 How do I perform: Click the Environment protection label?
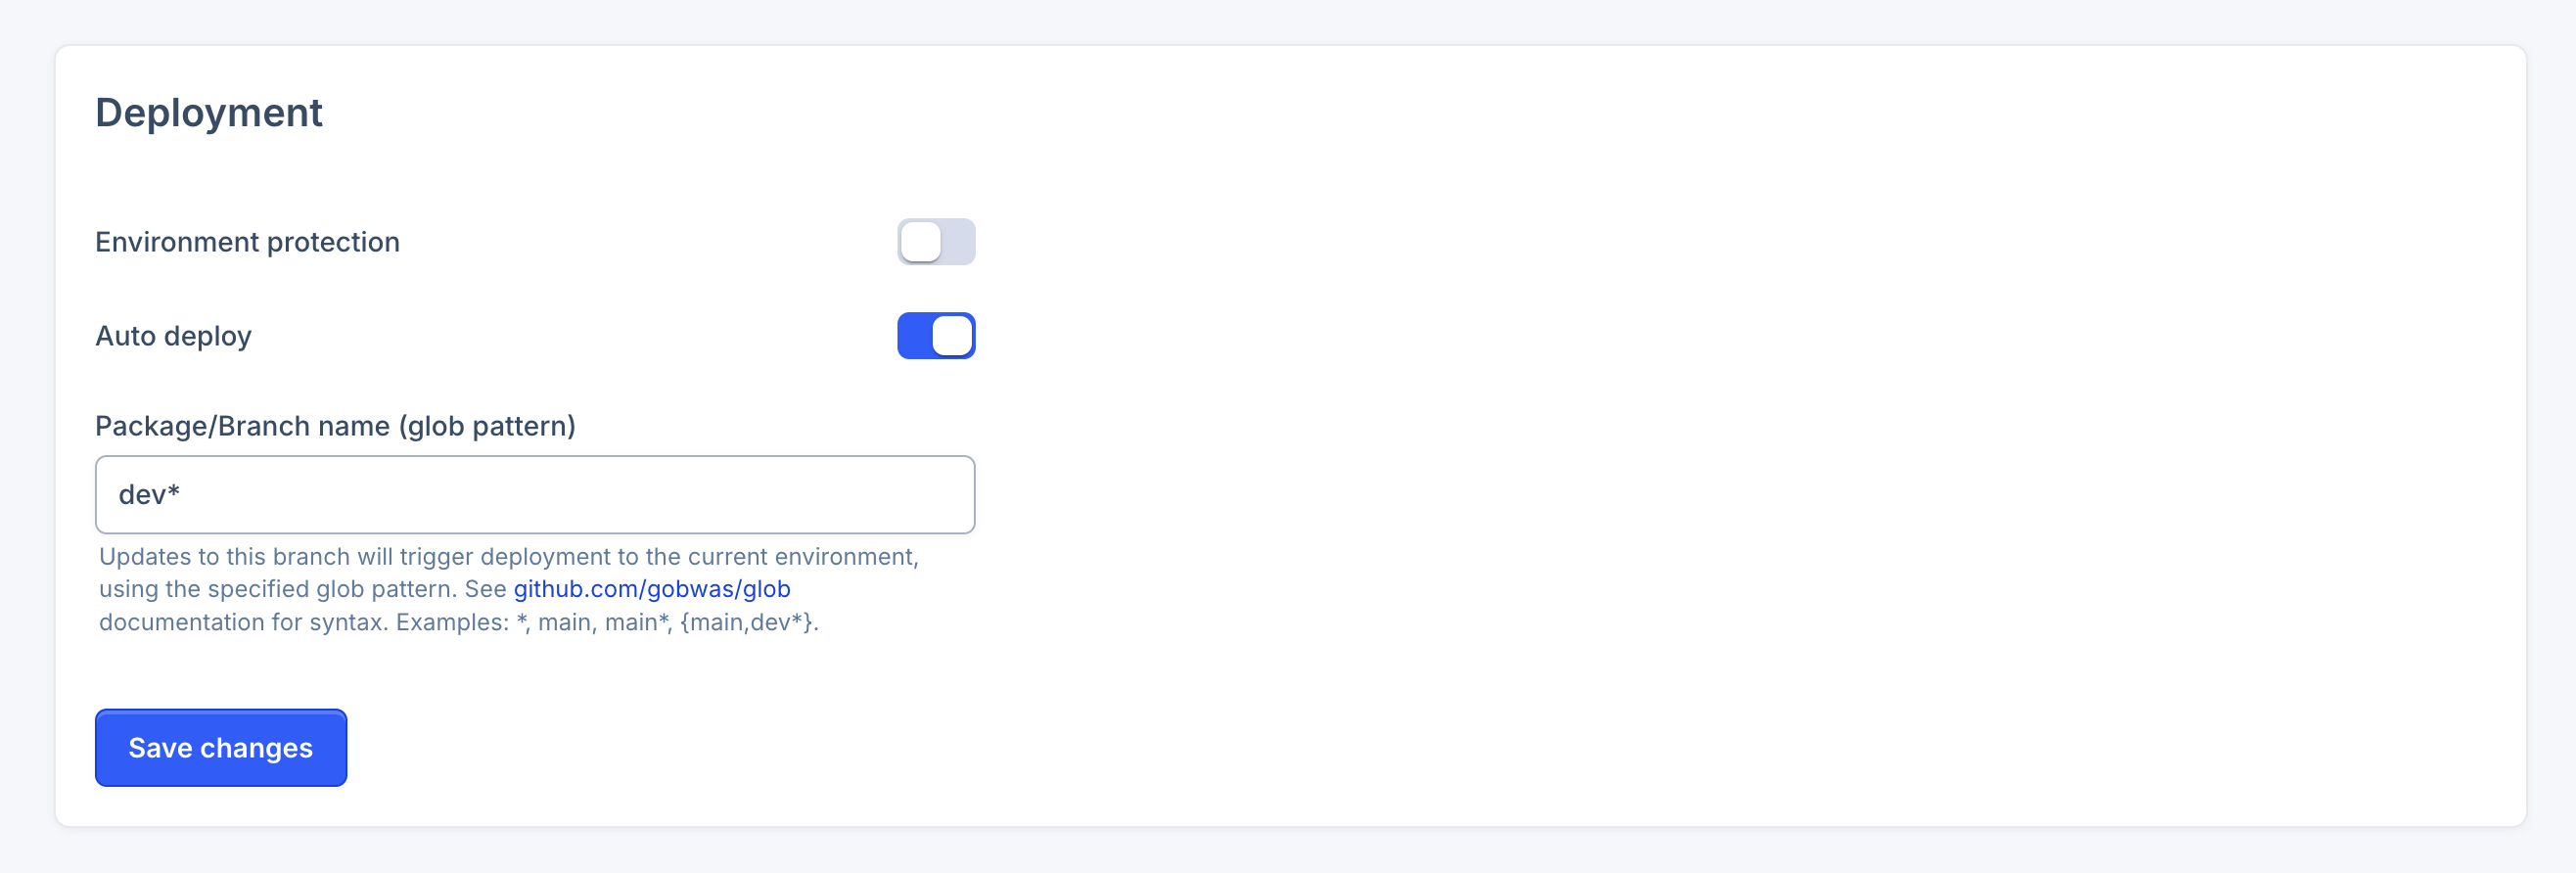click(x=247, y=242)
